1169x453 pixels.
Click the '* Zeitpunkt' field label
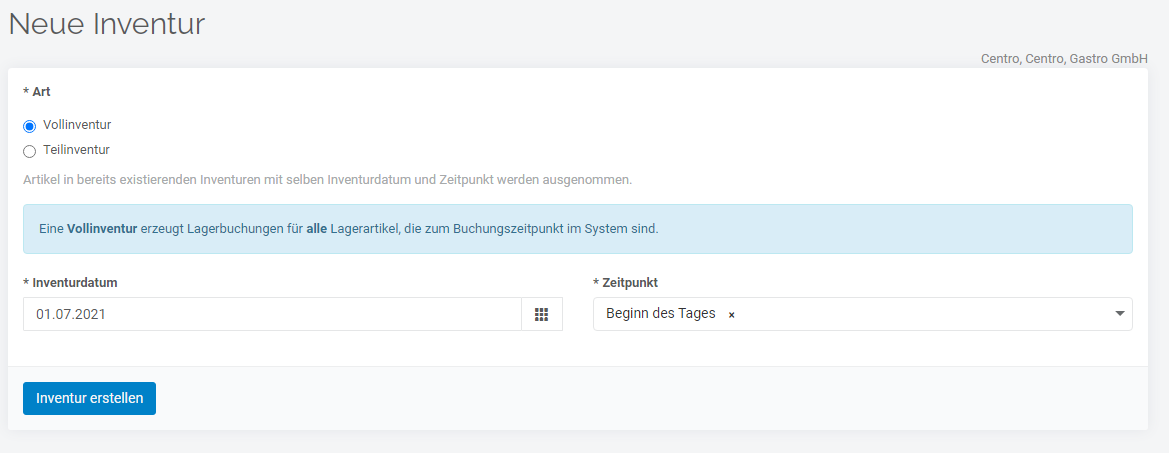[625, 283]
